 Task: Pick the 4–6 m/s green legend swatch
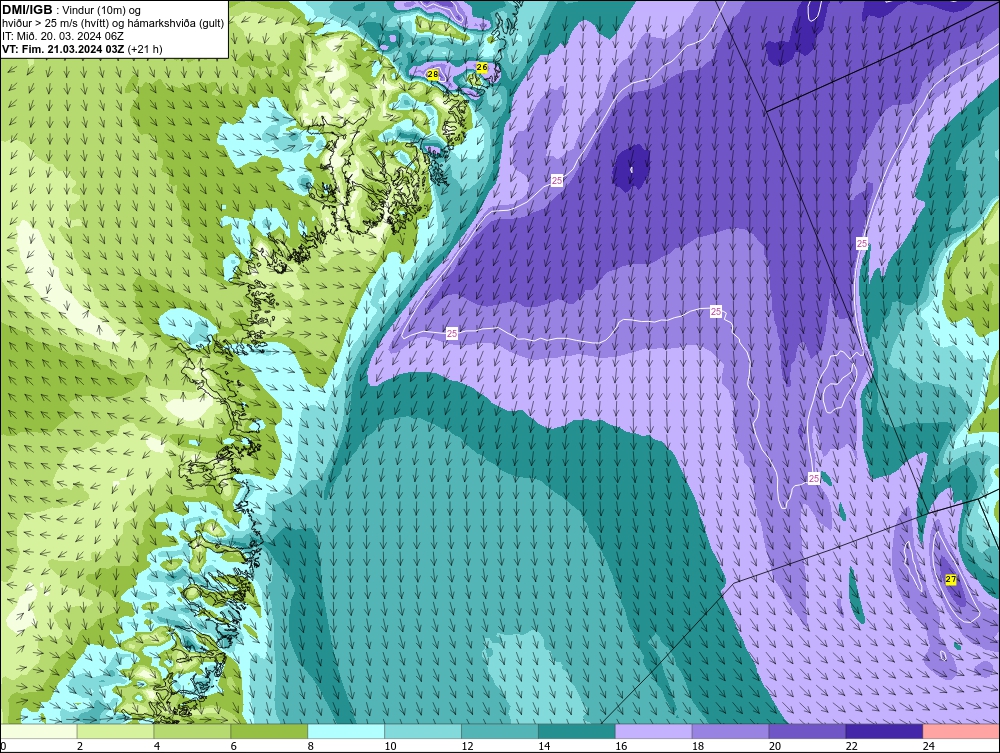pos(192,731)
